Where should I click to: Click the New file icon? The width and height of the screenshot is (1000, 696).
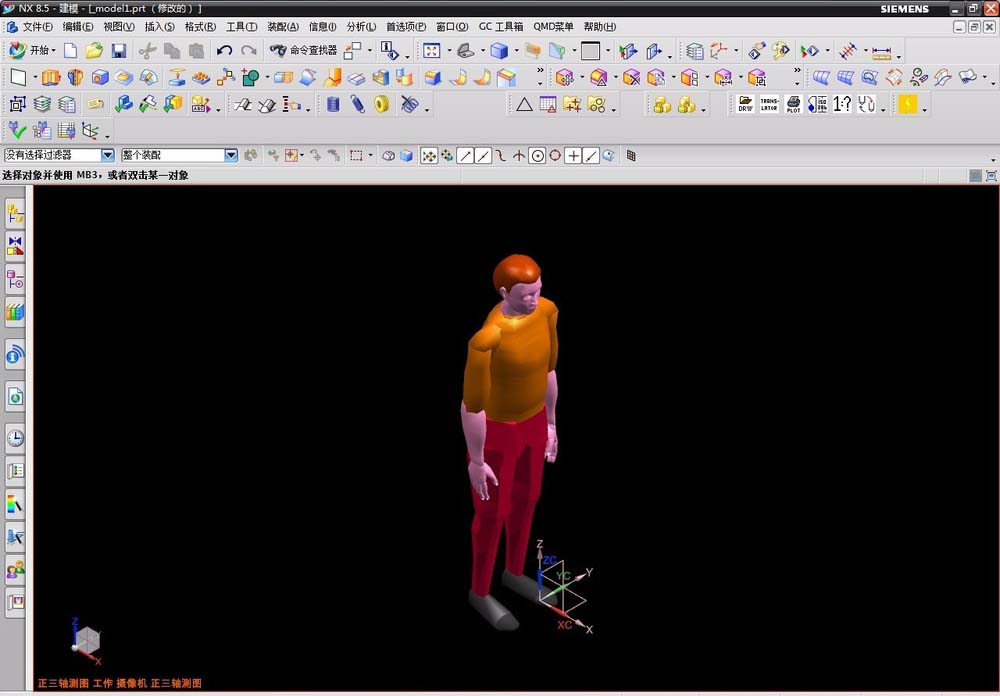[x=70, y=50]
